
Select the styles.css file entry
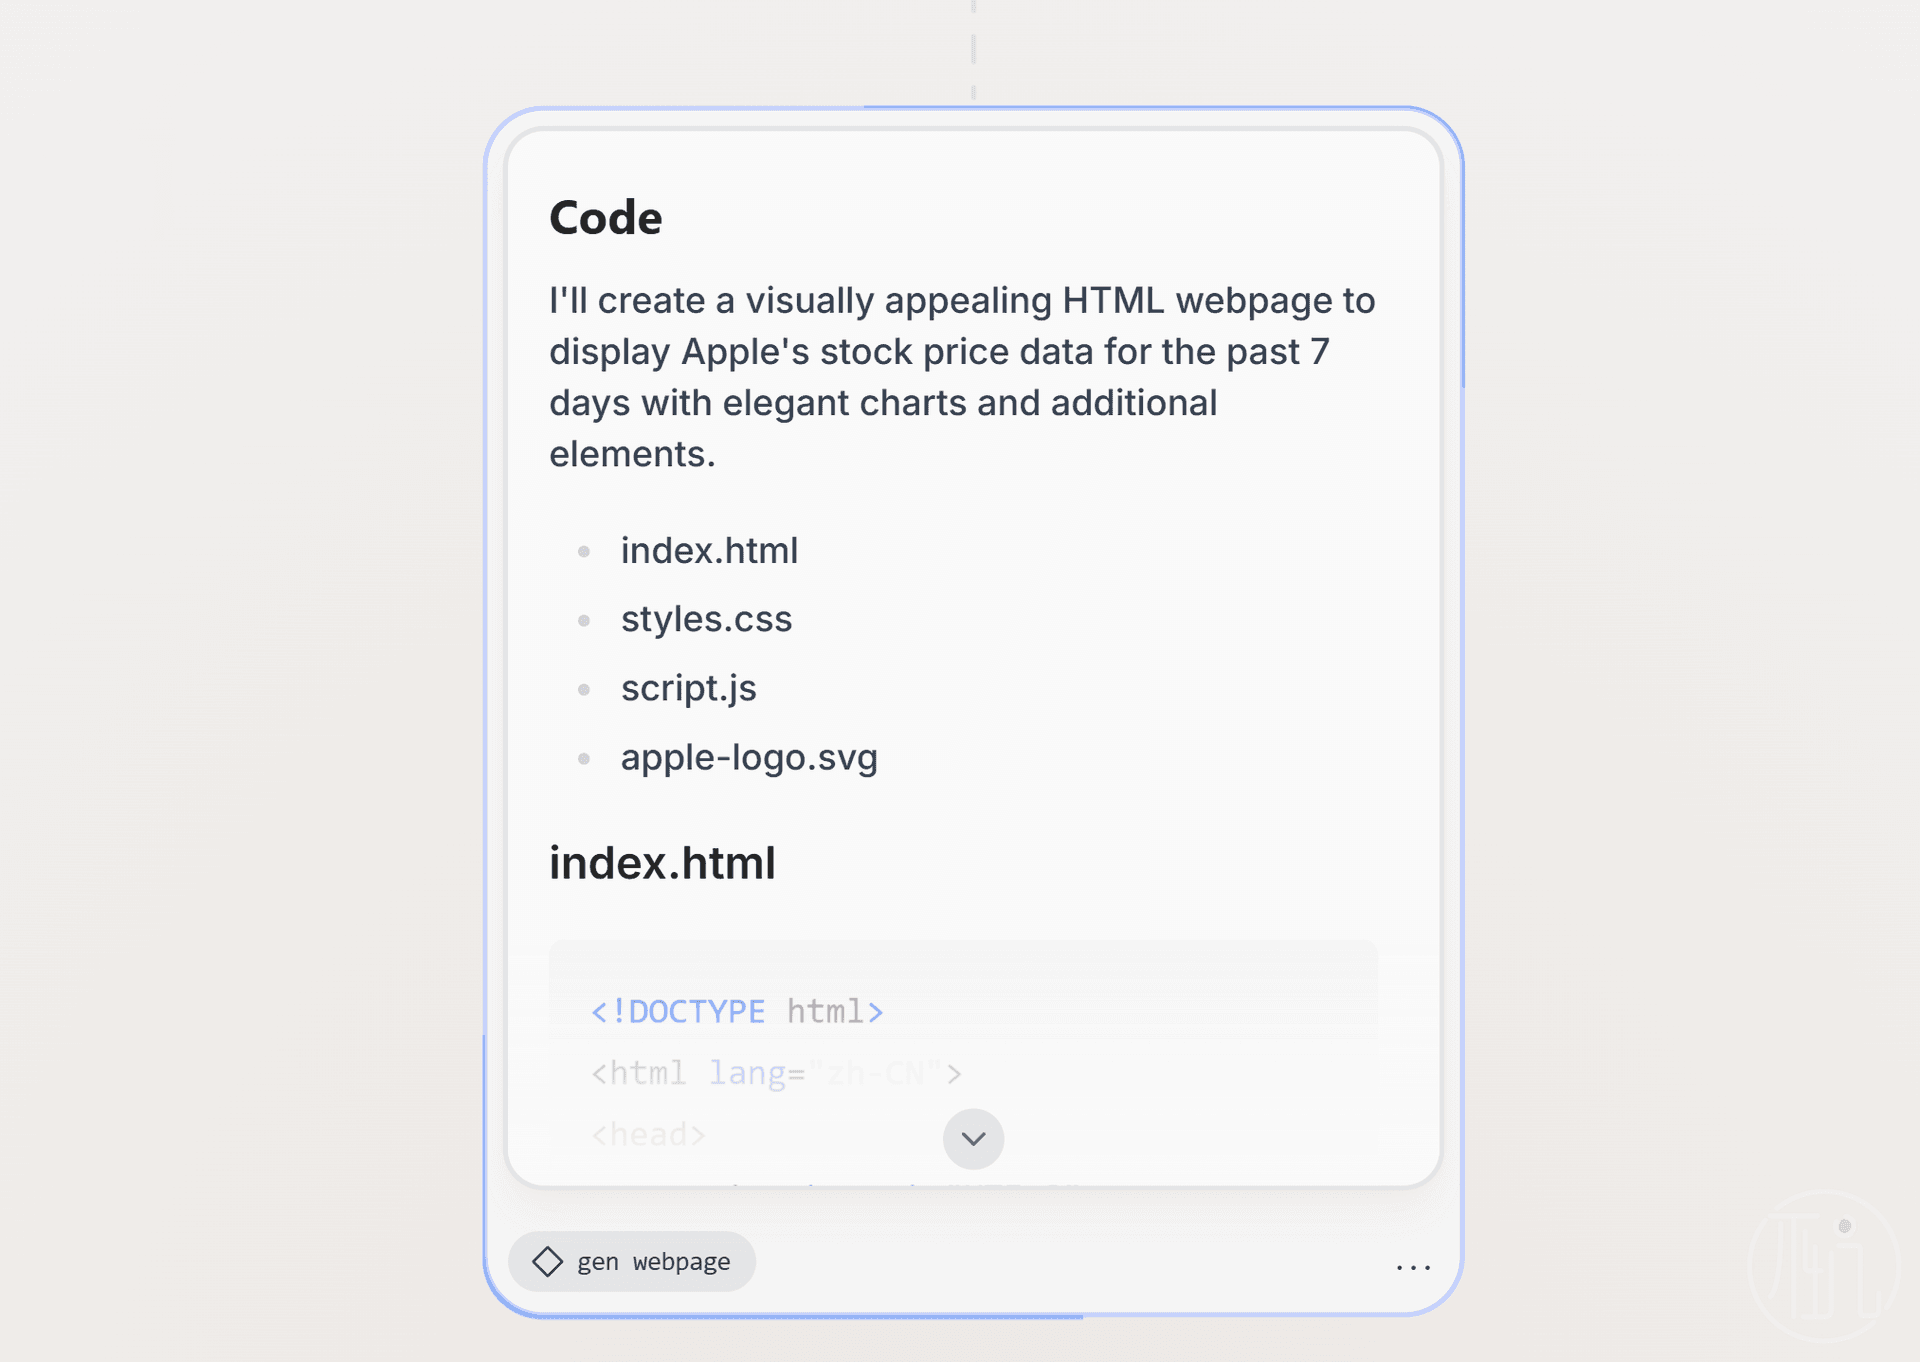[706, 619]
